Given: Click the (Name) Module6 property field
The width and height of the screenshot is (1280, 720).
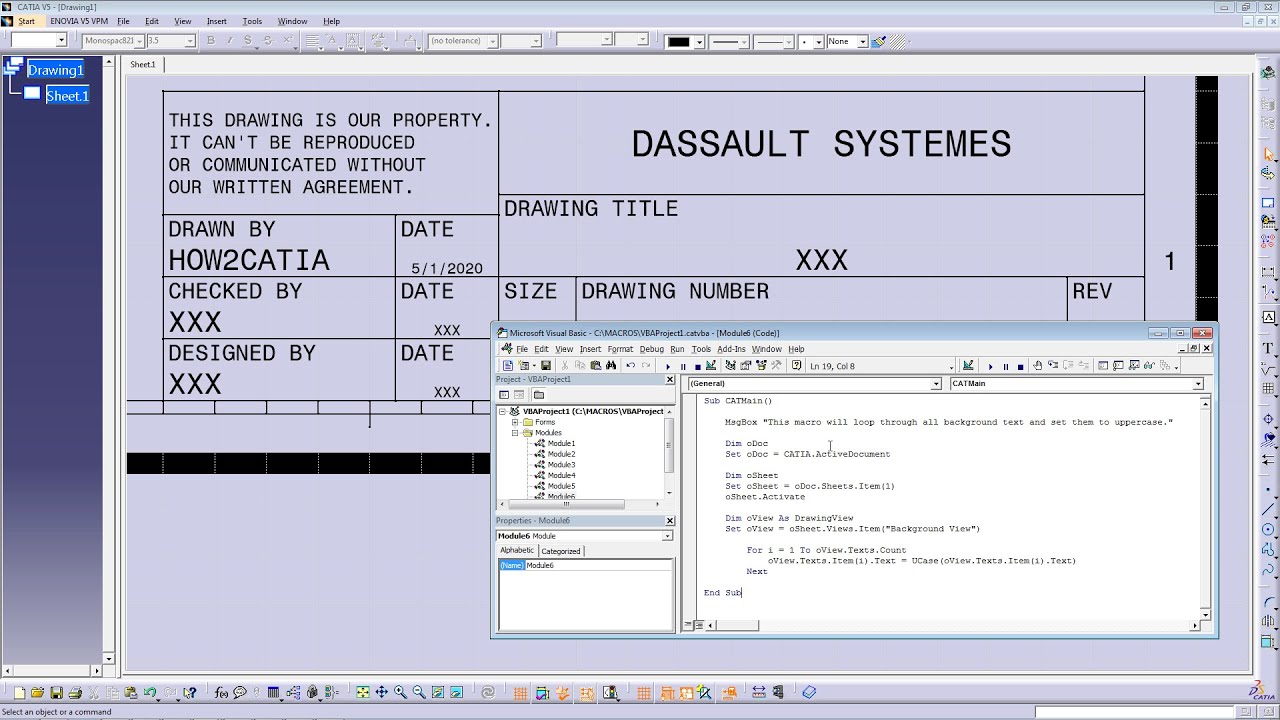Looking at the screenshot, I should click(x=585, y=565).
